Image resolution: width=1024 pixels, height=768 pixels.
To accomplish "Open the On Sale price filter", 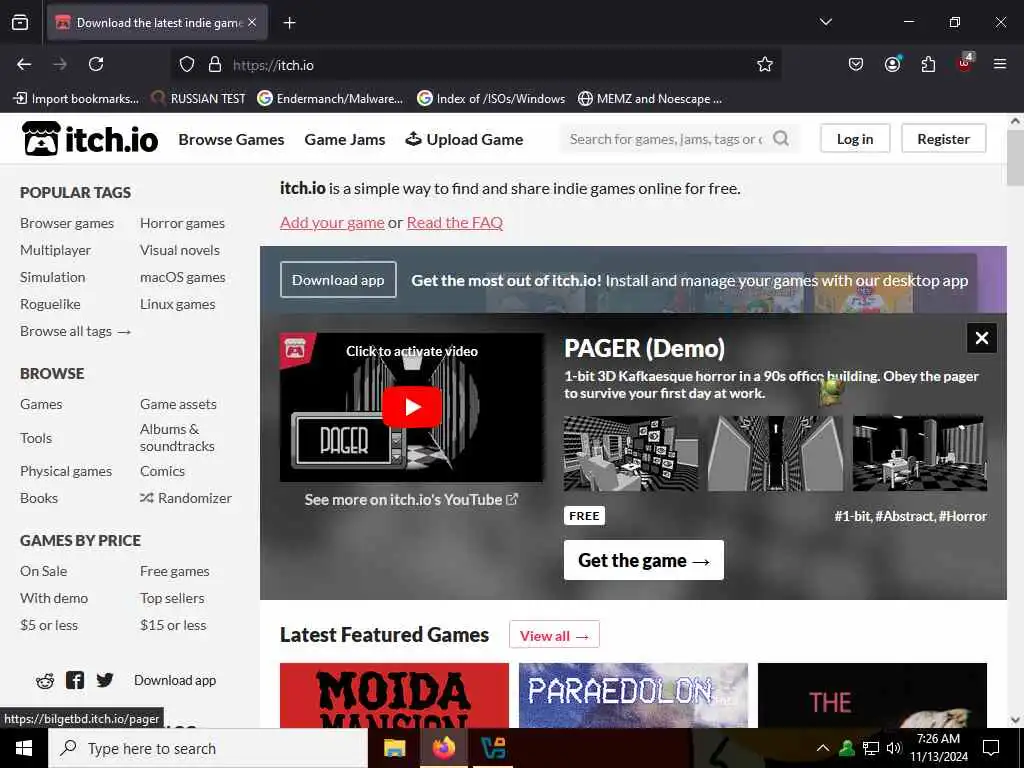I will [x=43, y=571].
